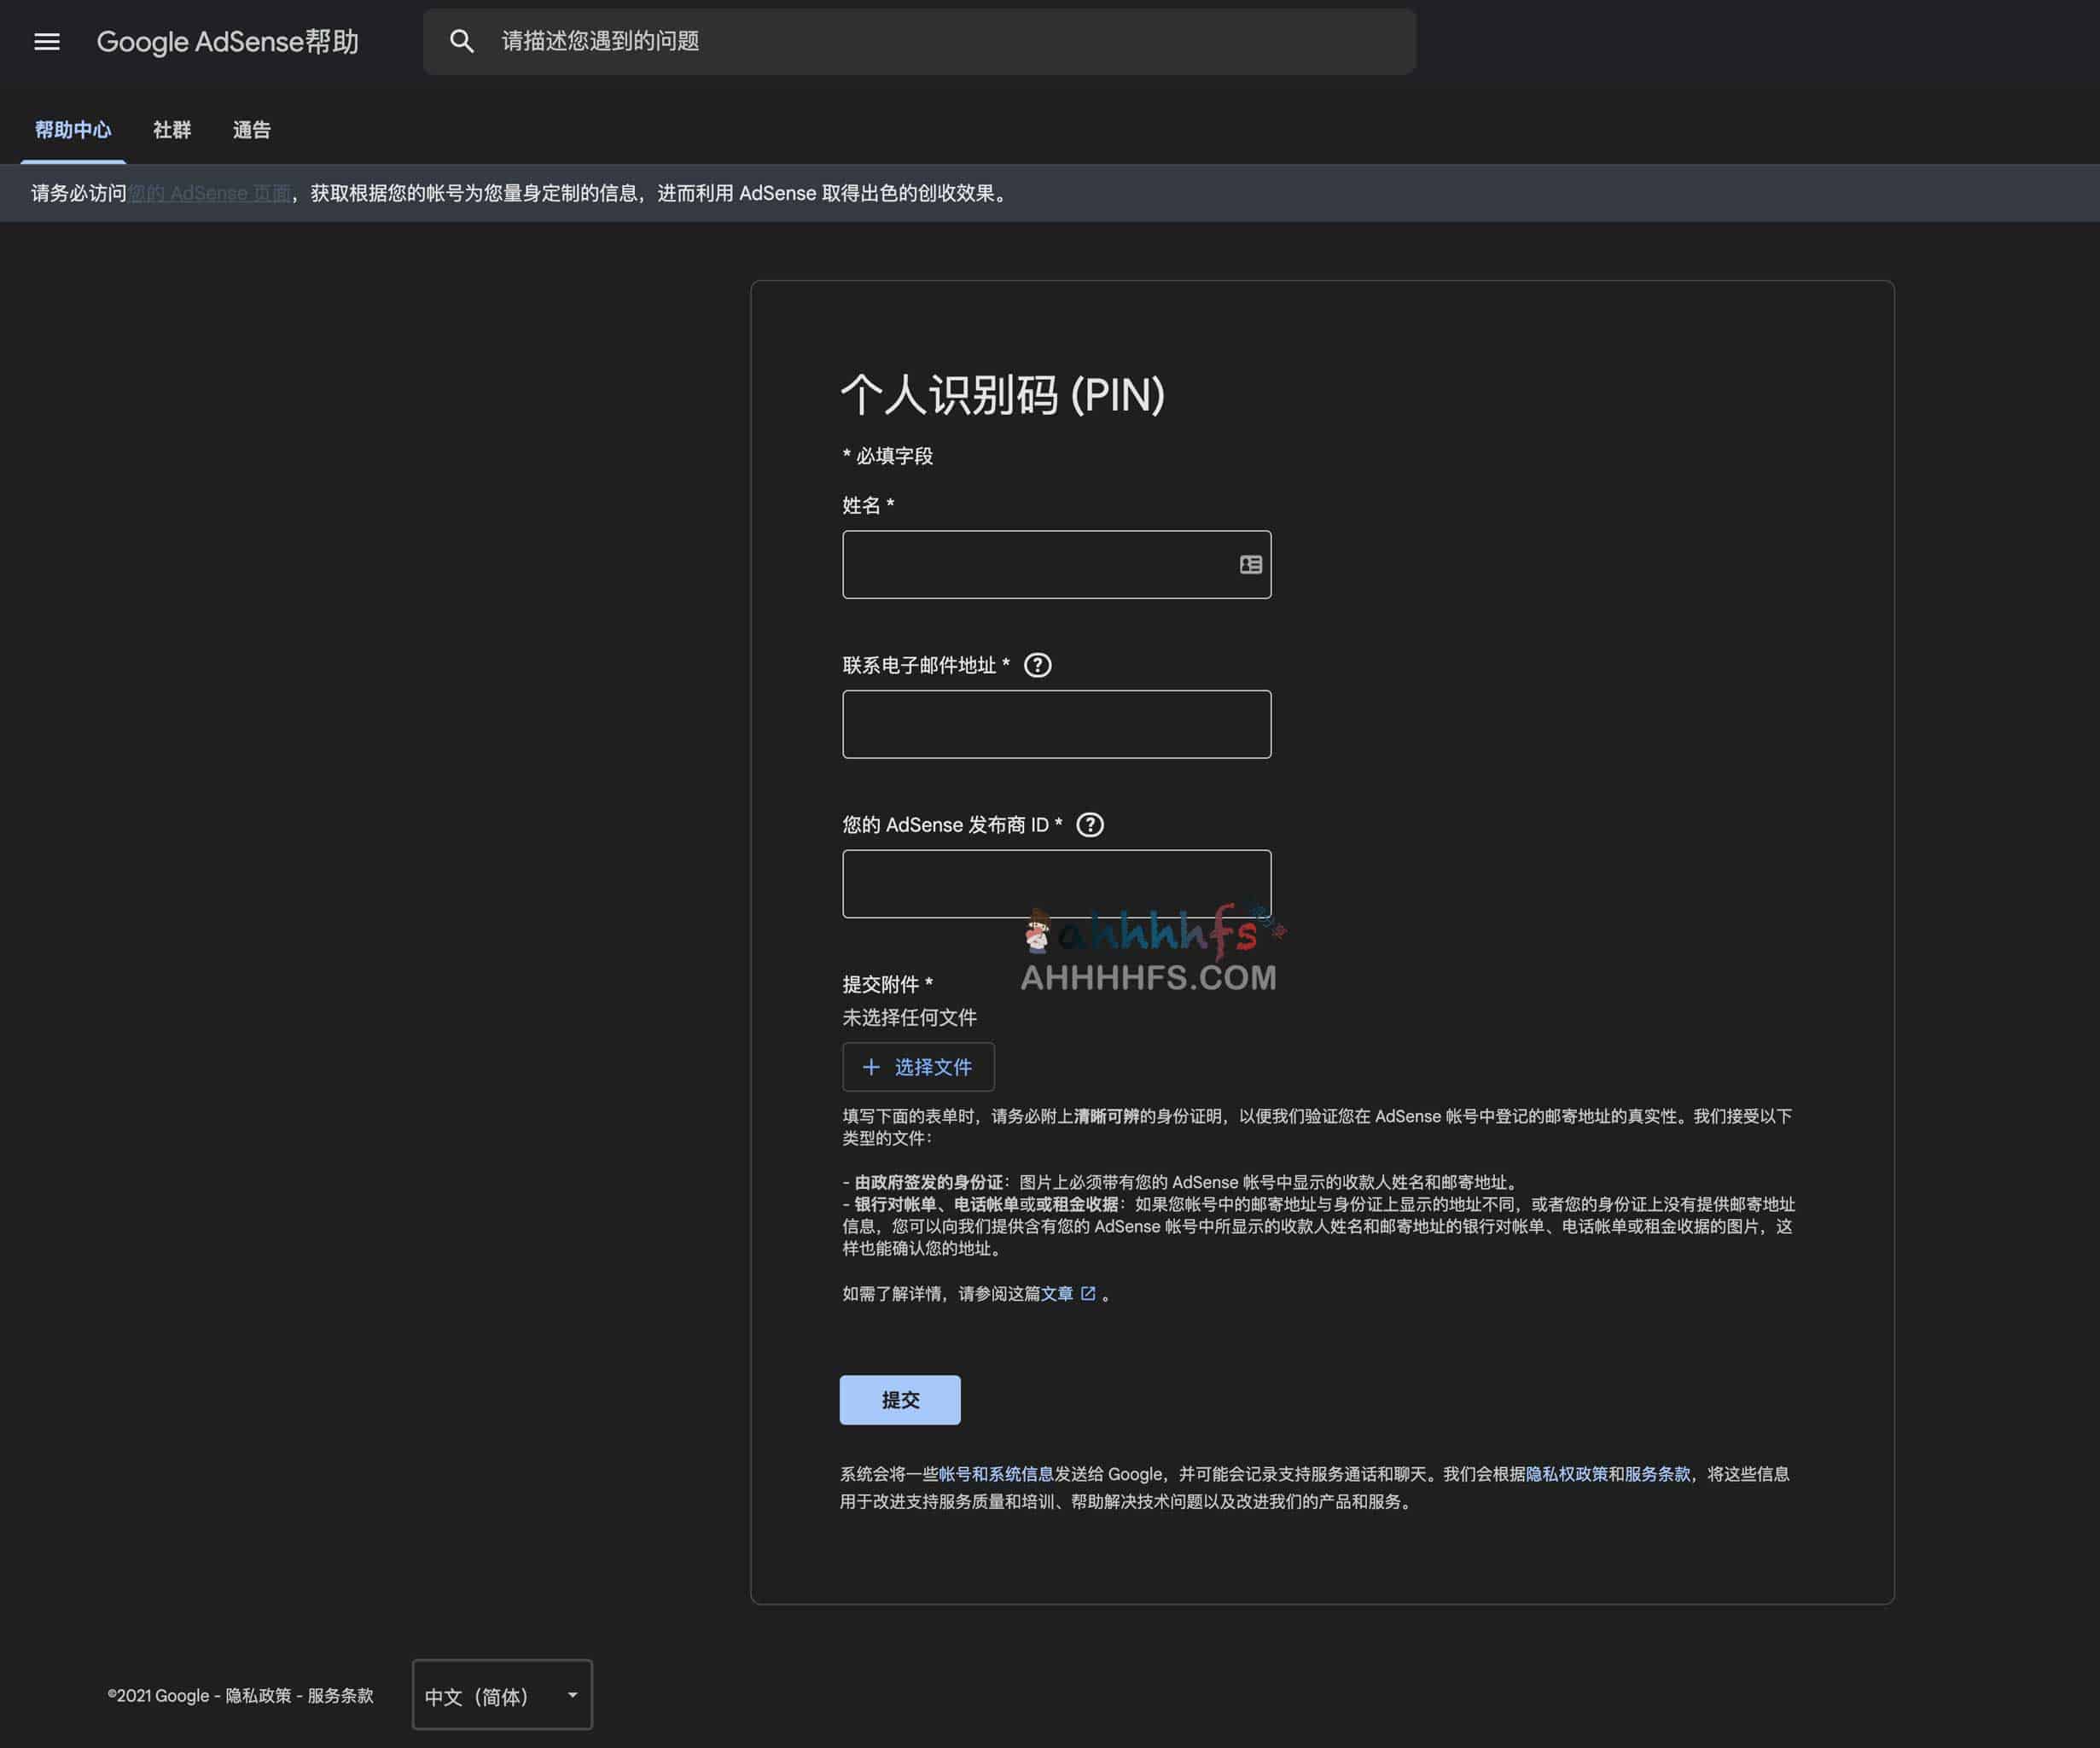2100x1748 pixels.
Task: Click the contact card icon in 姓名 field
Action: point(1249,565)
